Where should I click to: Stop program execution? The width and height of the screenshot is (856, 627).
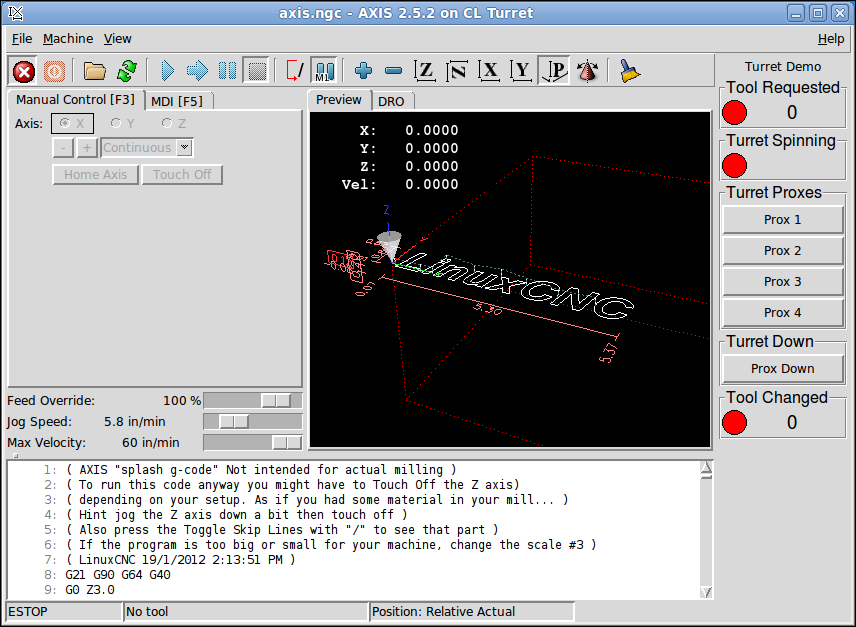257,71
